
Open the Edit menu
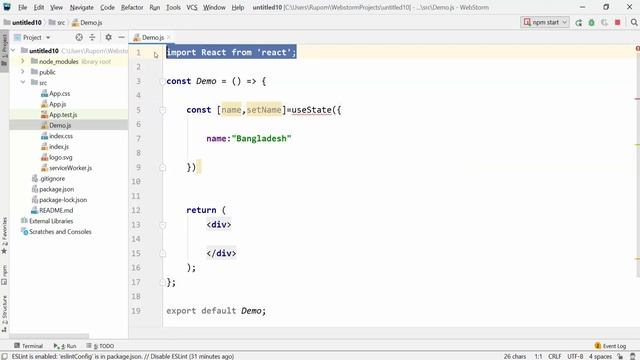coord(39,7)
